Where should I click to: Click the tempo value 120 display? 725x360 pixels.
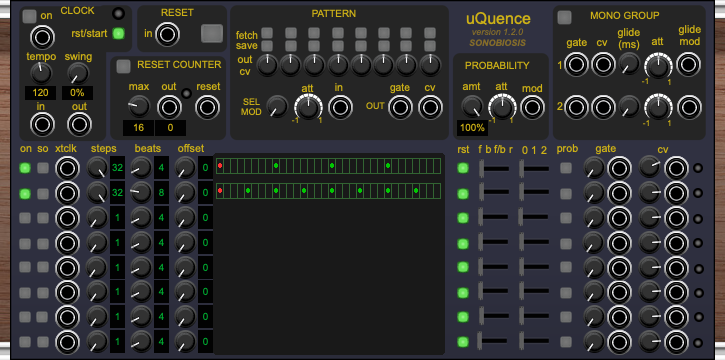coord(41,93)
